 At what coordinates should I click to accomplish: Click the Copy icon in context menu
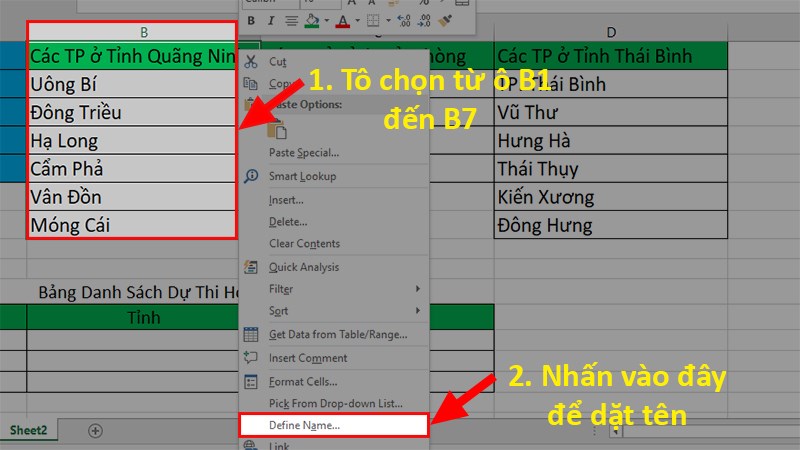[251, 84]
